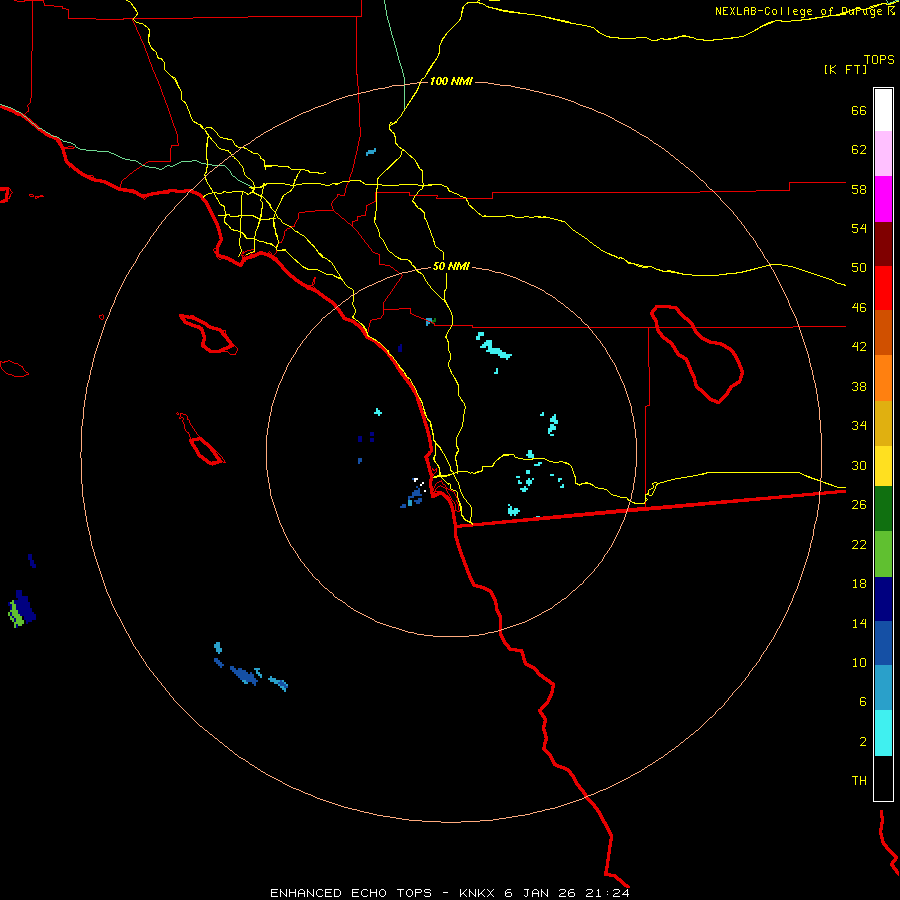The image size is (900, 900).
Task: Click the "21:24" timestamp in caption
Action: click(607, 893)
